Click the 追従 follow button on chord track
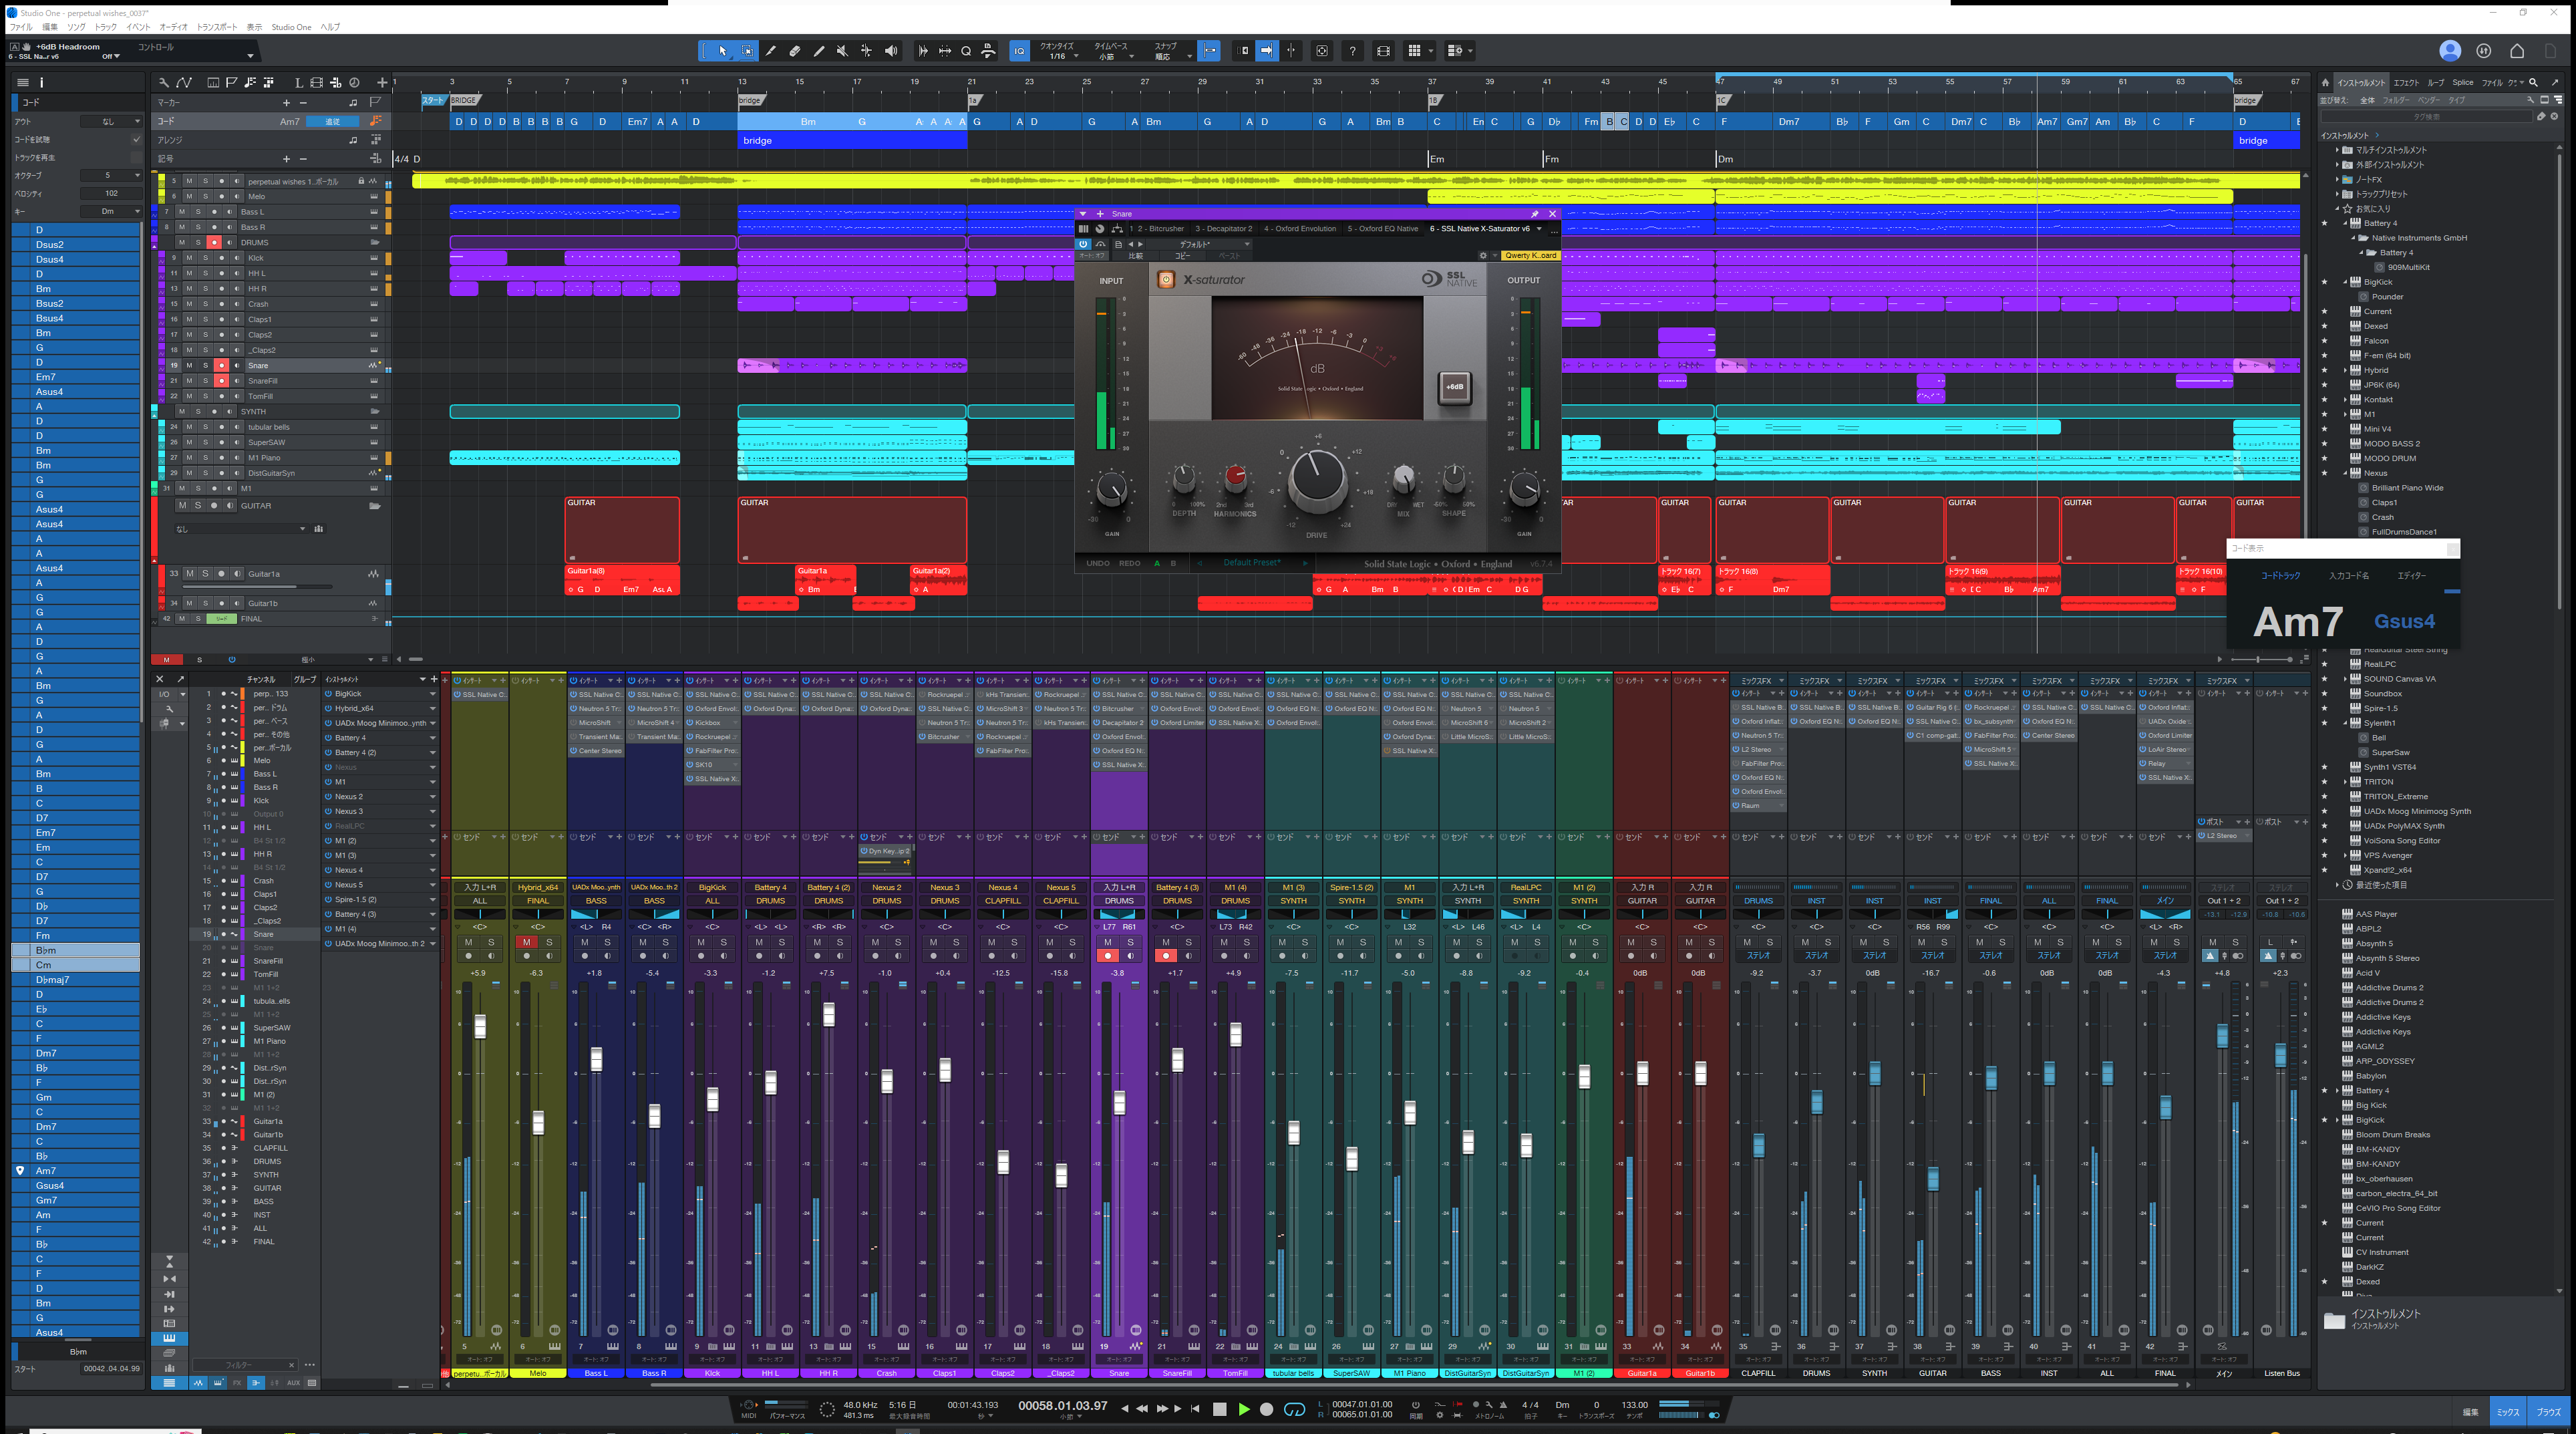Image resolution: width=2576 pixels, height=1434 pixels. pyautogui.click(x=334, y=122)
